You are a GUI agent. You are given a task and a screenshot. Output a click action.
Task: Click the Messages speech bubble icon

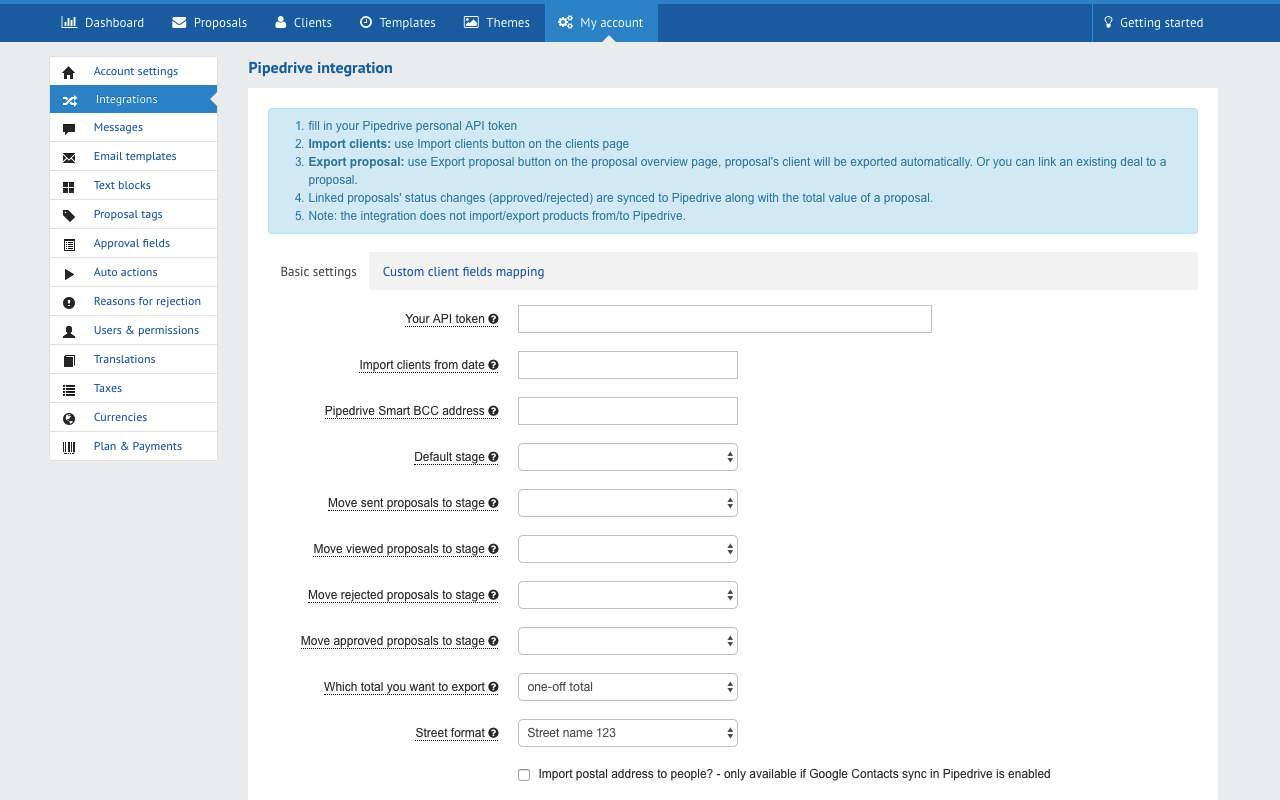(69, 128)
